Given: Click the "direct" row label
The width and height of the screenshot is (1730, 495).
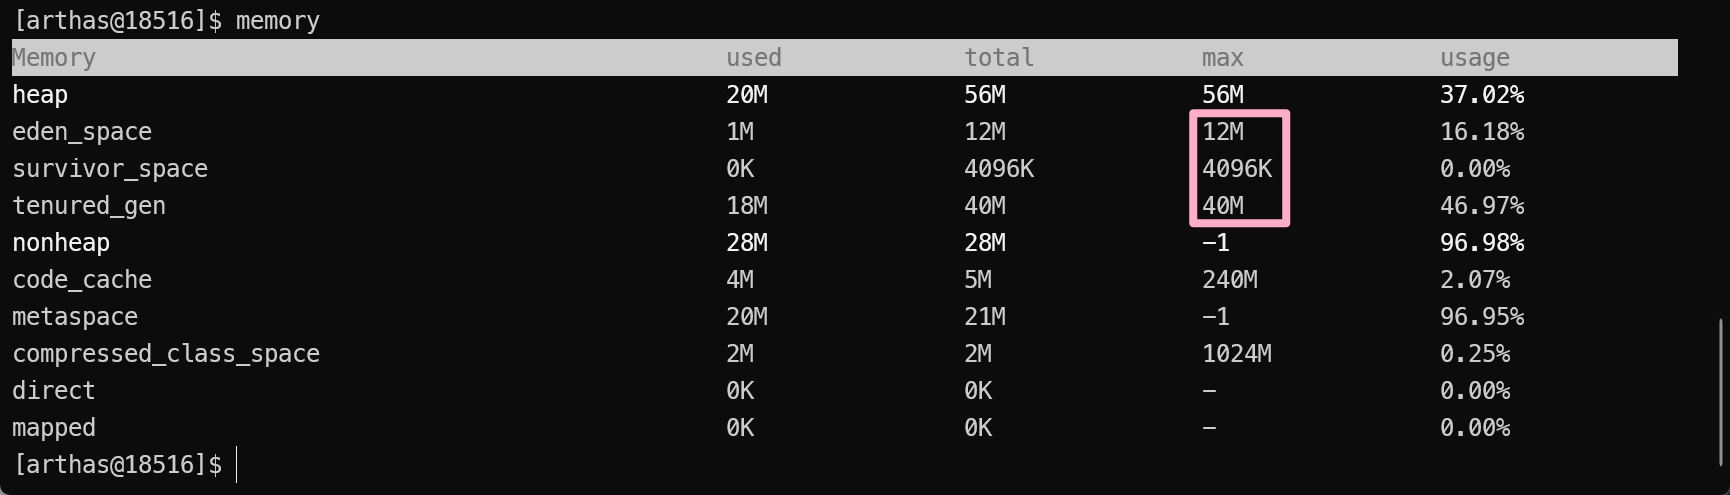Looking at the screenshot, I should pos(54,391).
